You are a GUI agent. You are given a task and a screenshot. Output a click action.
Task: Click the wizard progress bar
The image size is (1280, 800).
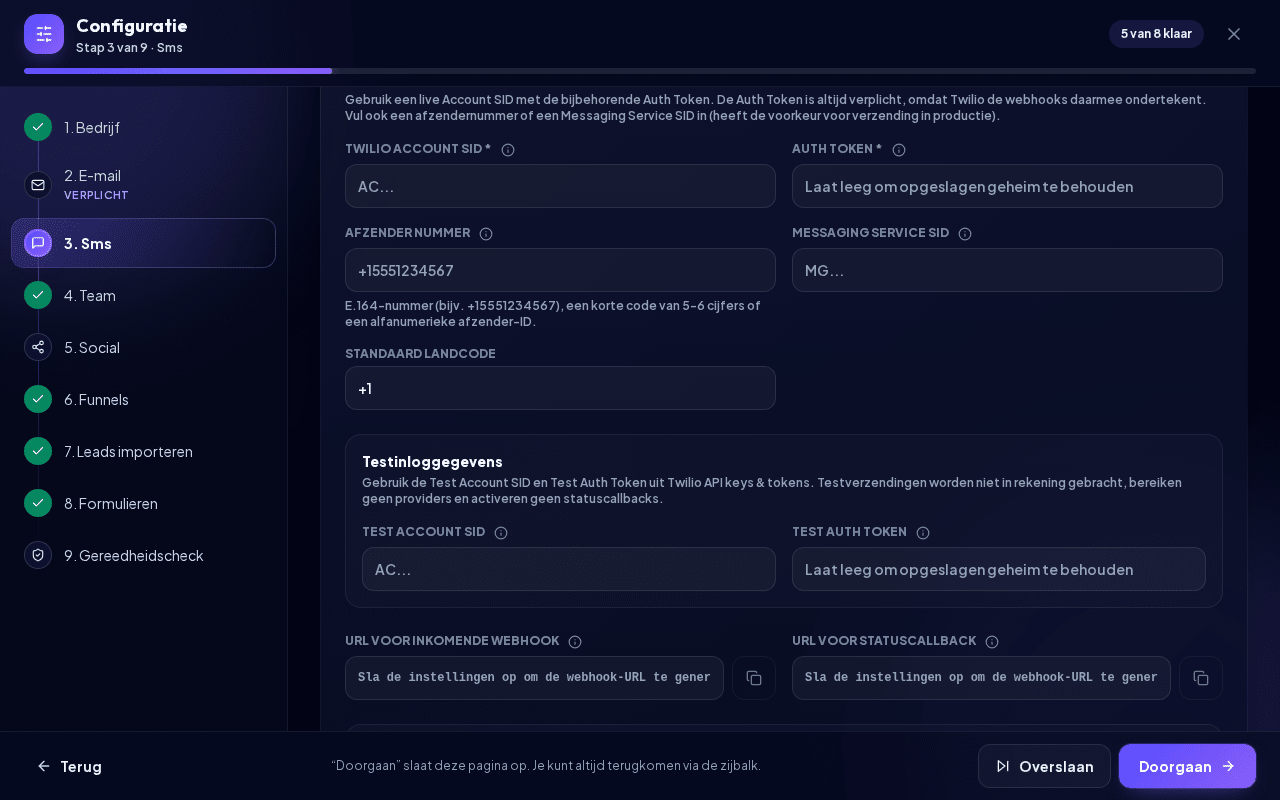(640, 71)
